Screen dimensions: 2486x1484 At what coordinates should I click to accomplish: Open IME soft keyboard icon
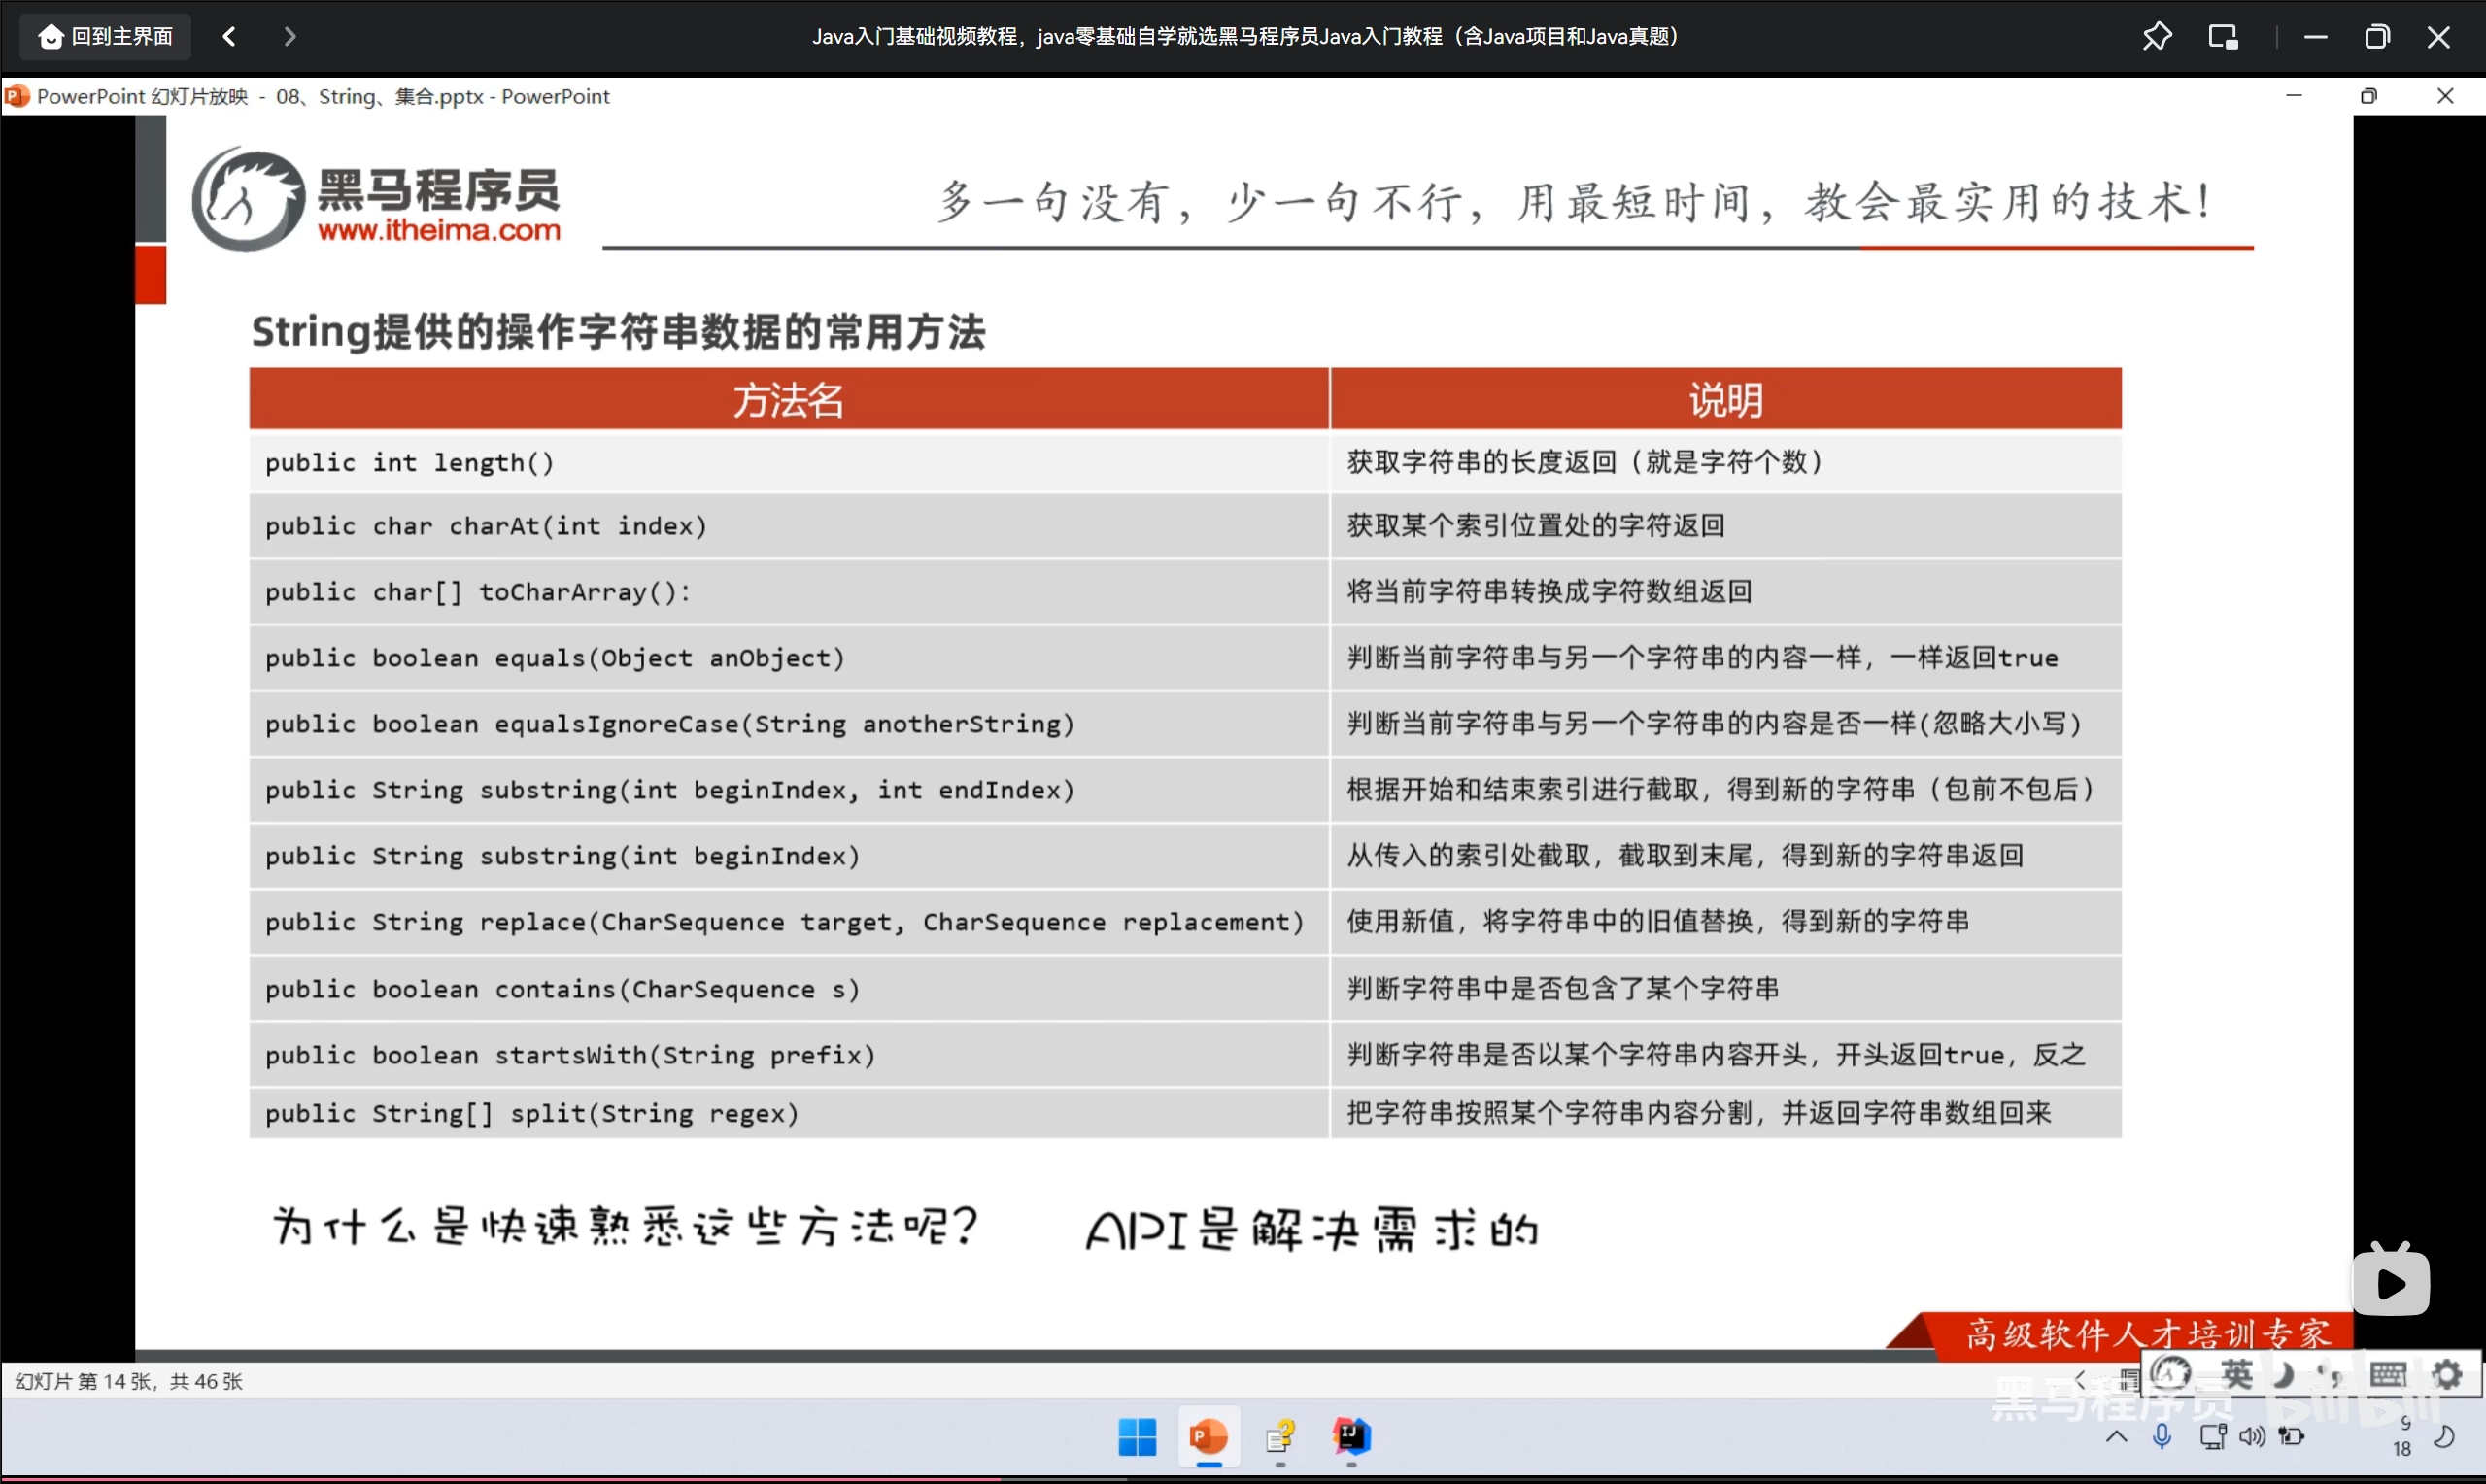coord(2388,1375)
